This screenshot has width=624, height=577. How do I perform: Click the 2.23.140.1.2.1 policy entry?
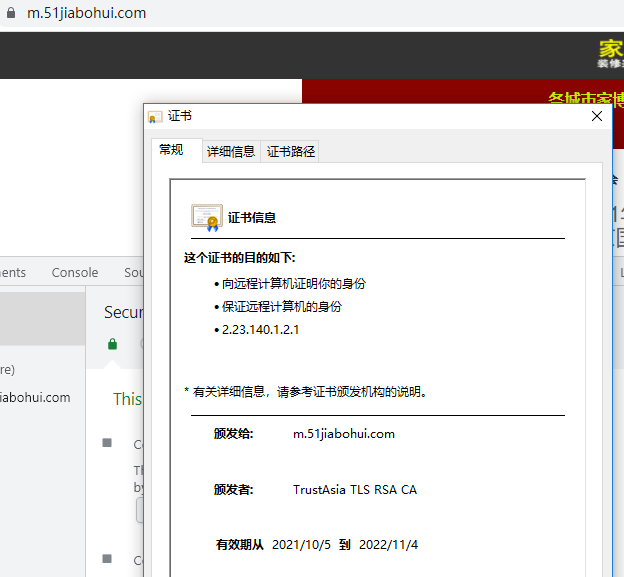click(x=260, y=329)
